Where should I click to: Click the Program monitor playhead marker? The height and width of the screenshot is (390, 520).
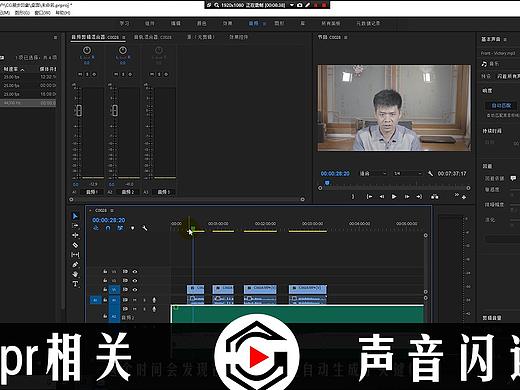(x=327, y=183)
